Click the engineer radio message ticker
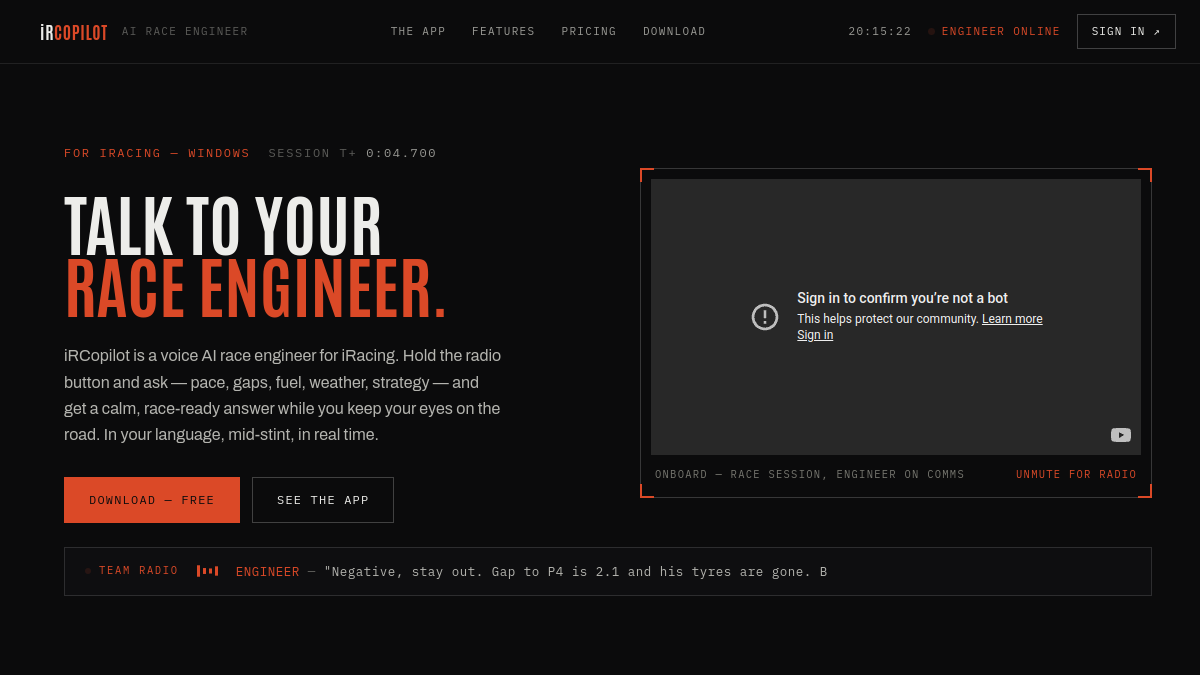 tap(531, 572)
